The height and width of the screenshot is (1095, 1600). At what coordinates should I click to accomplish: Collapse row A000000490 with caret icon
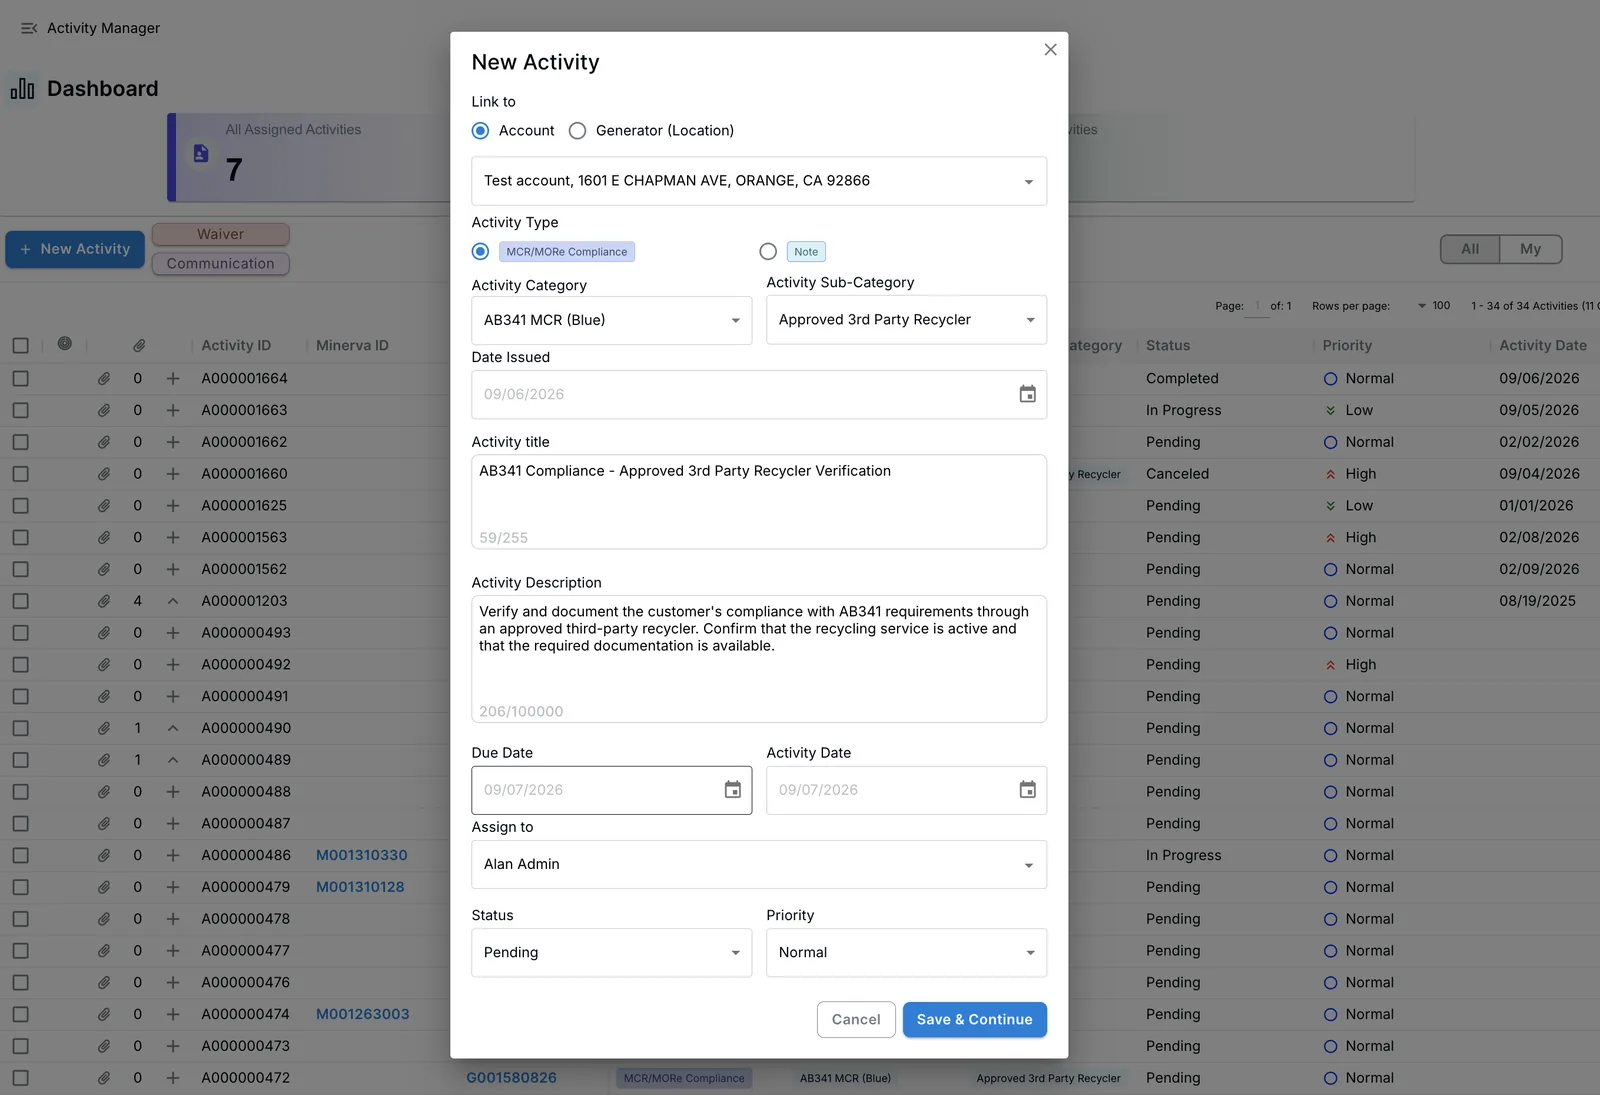click(173, 728)
